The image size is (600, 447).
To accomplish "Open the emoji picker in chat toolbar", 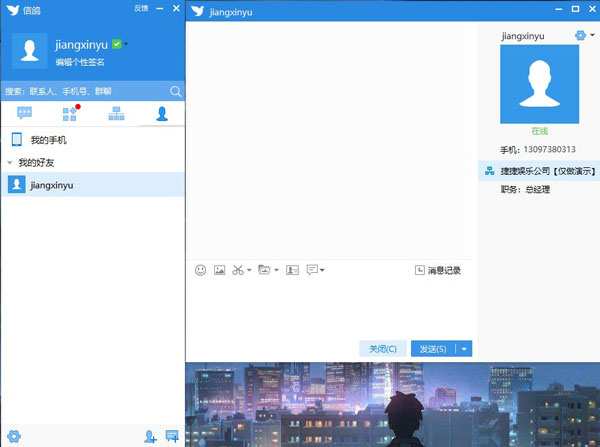I will tap(200, 270).
